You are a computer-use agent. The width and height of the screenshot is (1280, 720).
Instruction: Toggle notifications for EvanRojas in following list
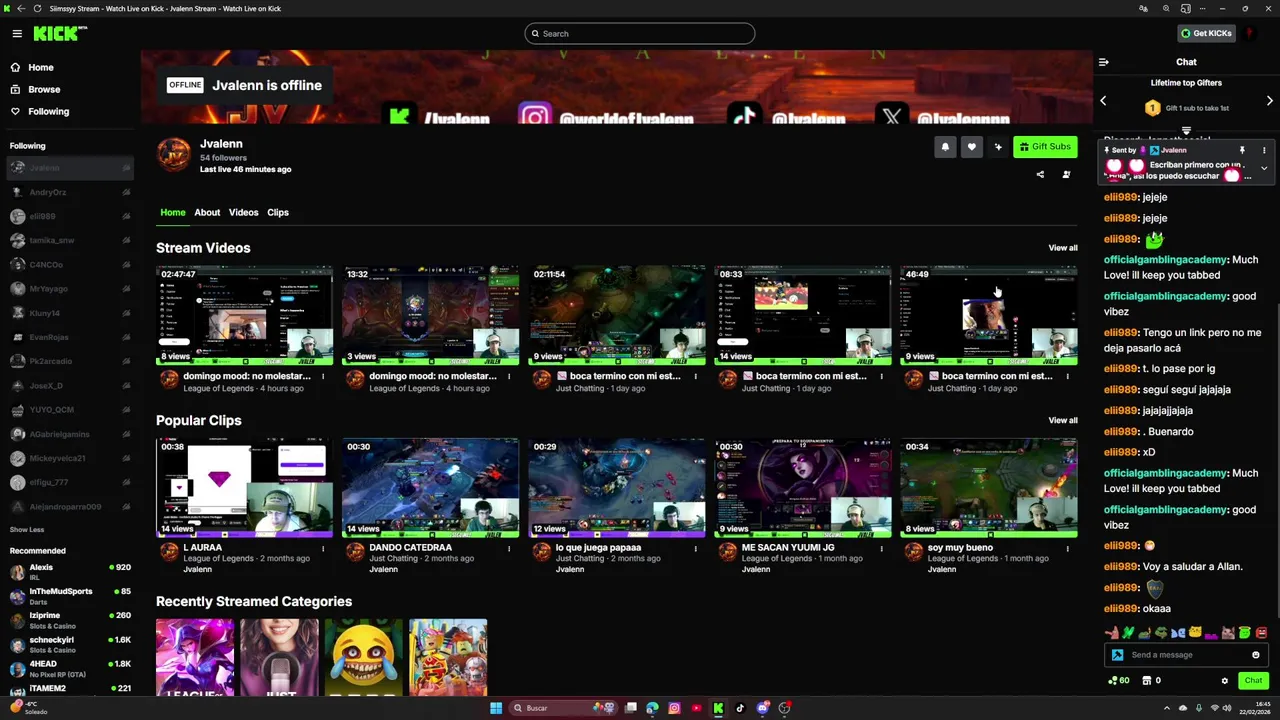126,337
